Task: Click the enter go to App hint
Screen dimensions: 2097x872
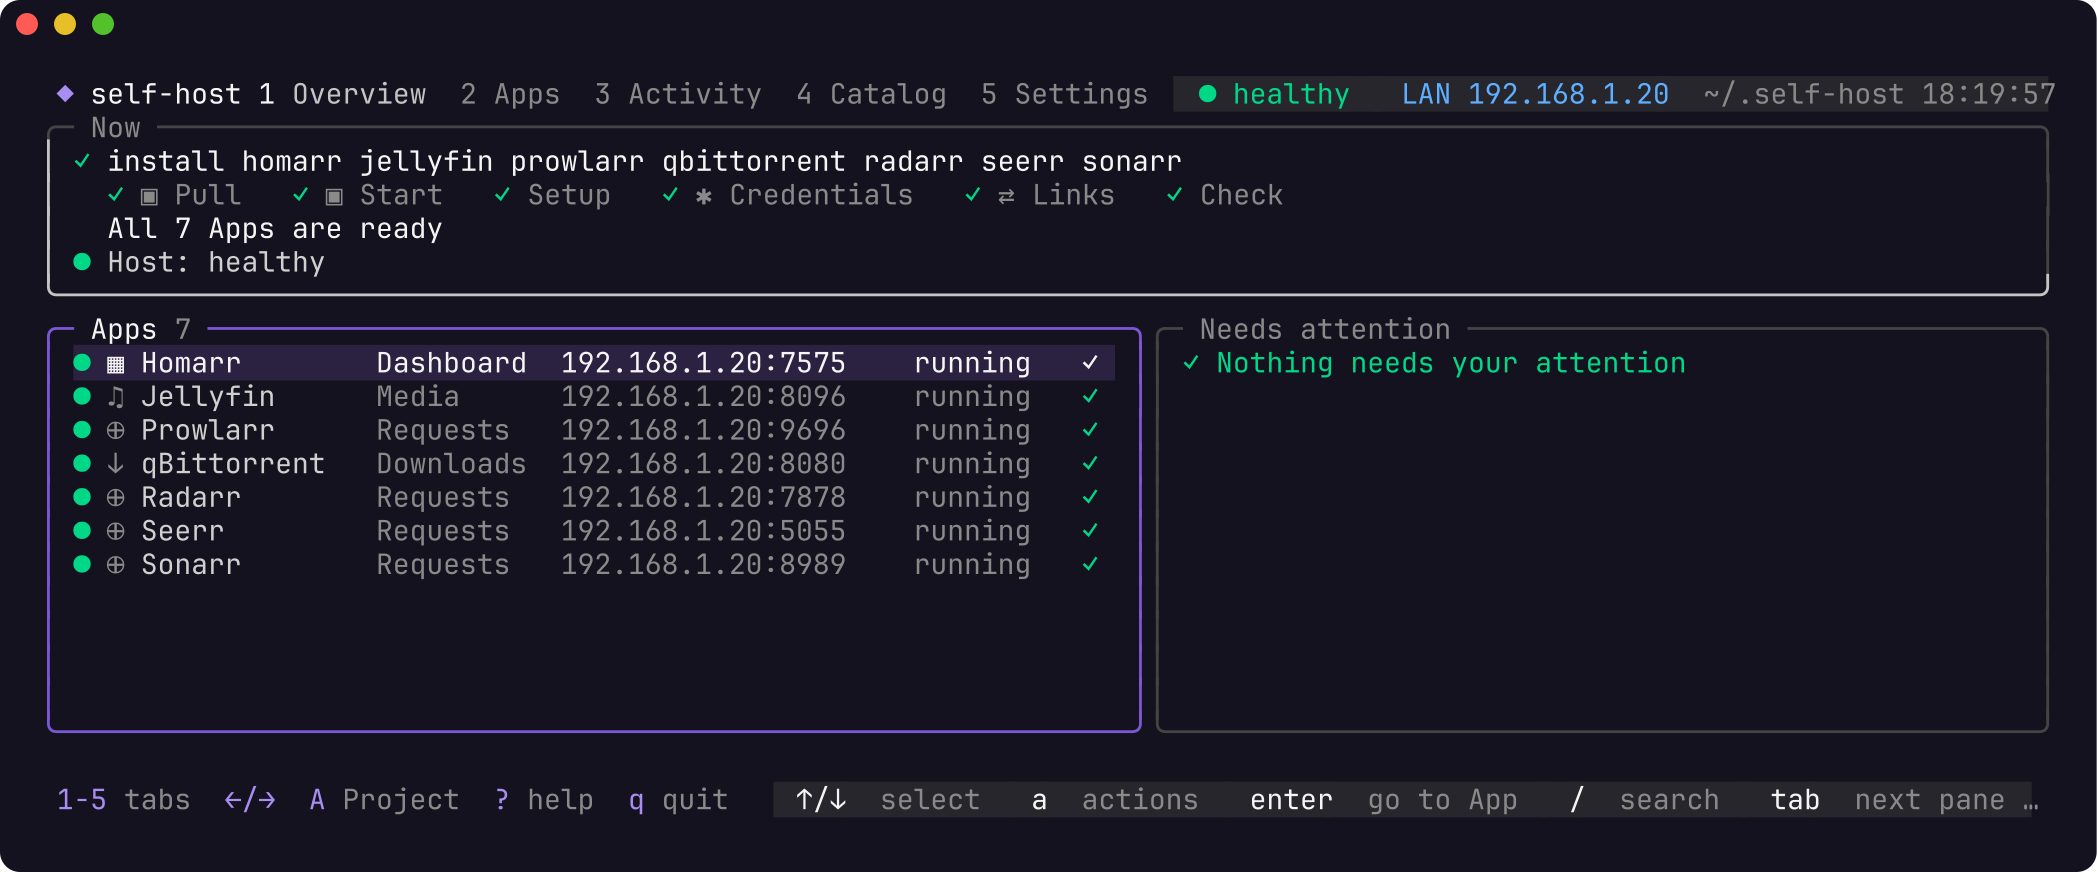Action: (x=1384, y=800)
